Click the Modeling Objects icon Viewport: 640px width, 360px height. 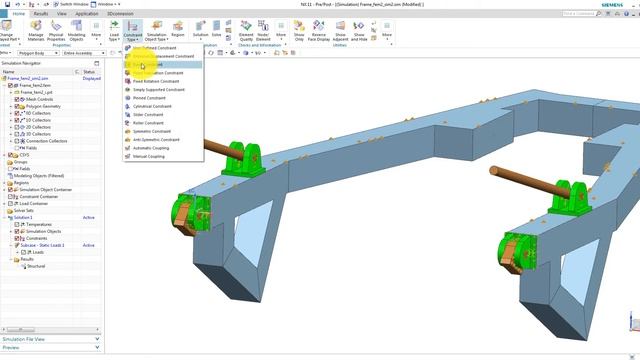click(x=76, y=31)
